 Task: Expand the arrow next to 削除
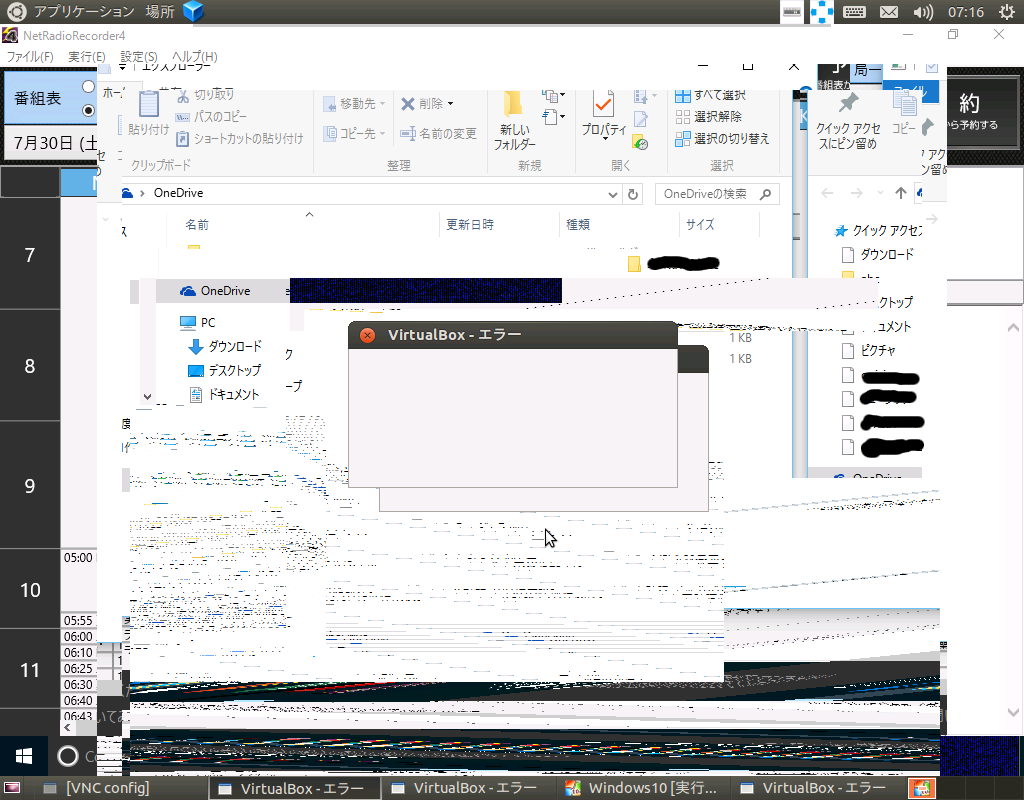click(x=451, y=104)
